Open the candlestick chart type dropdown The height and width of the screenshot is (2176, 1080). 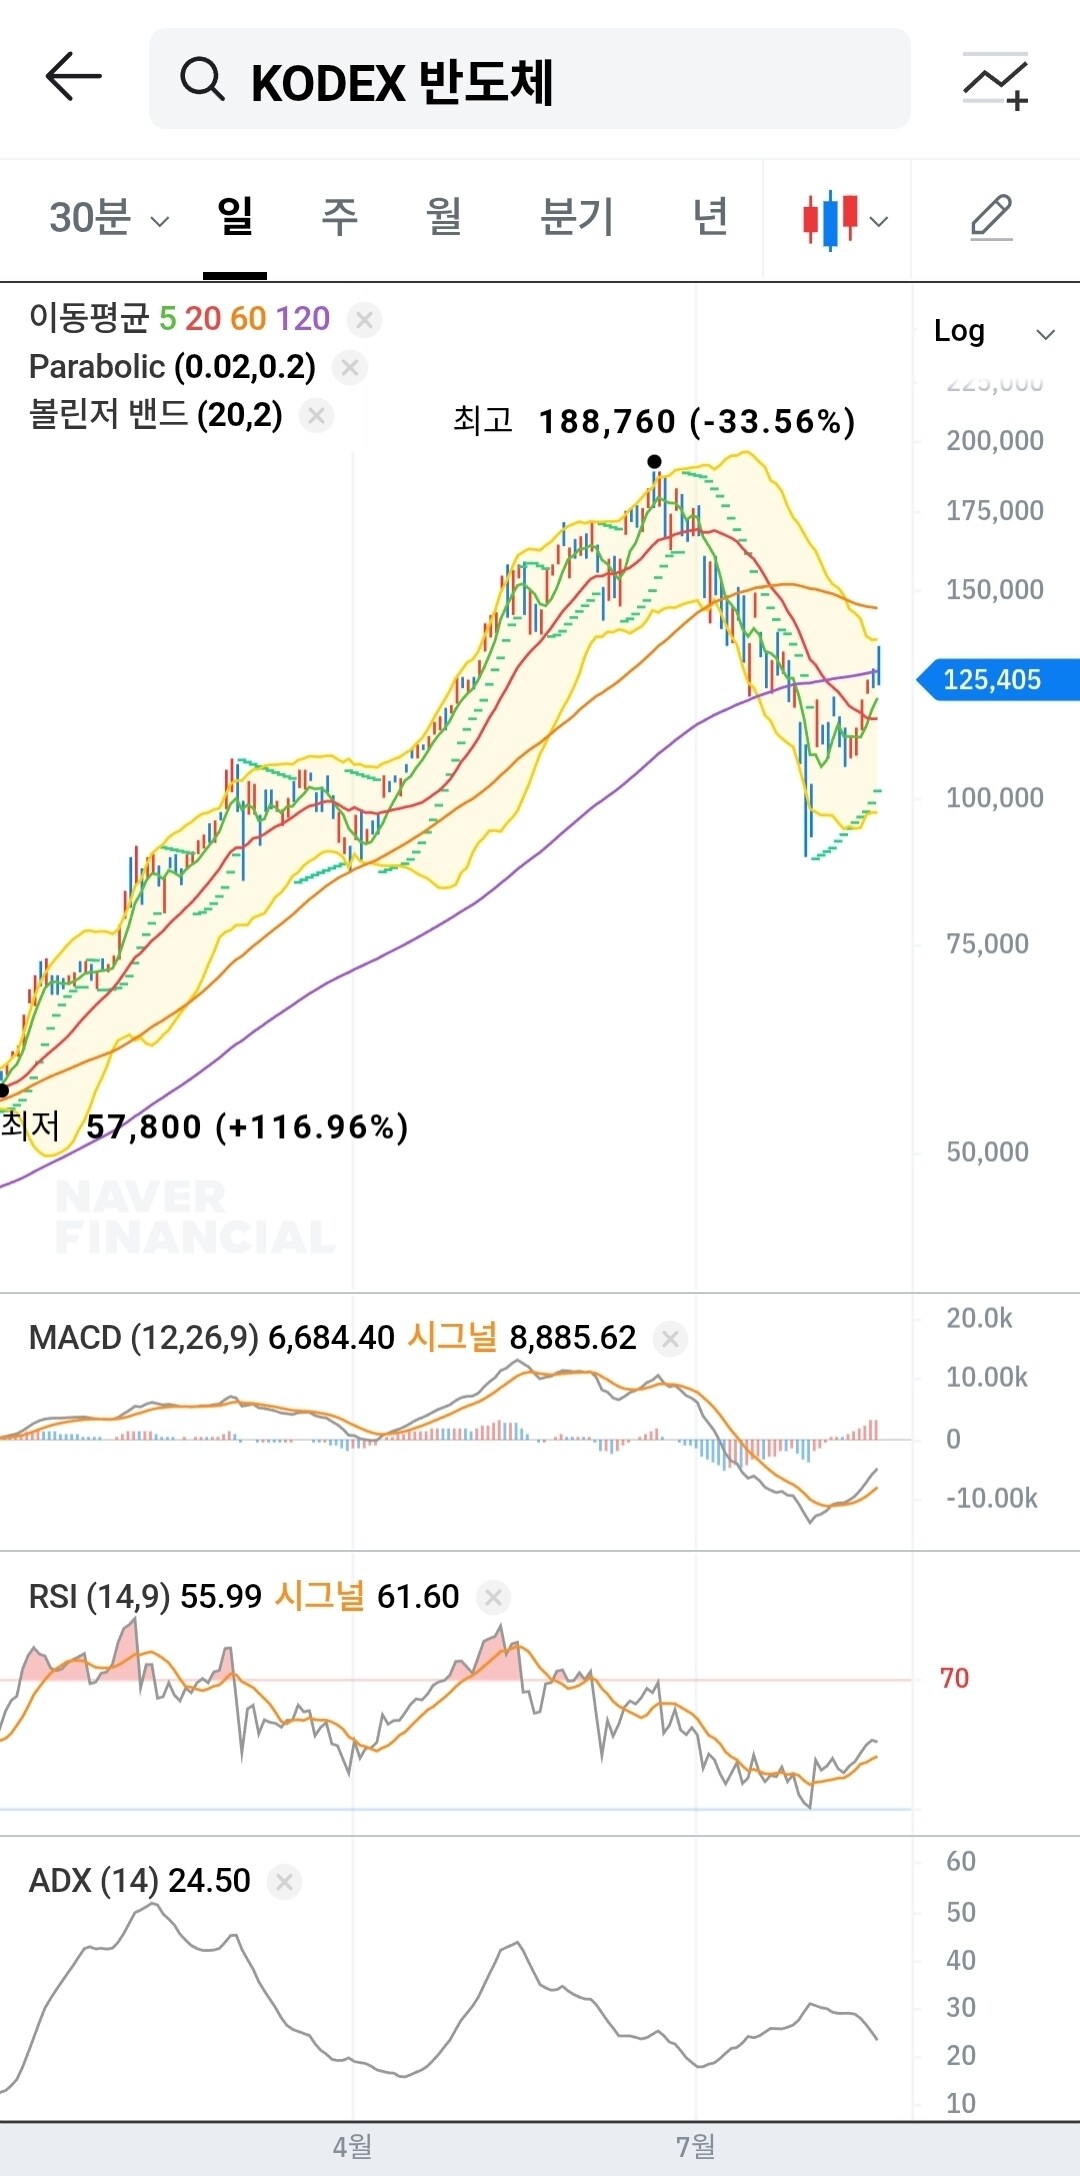click(x=844, y=220)
